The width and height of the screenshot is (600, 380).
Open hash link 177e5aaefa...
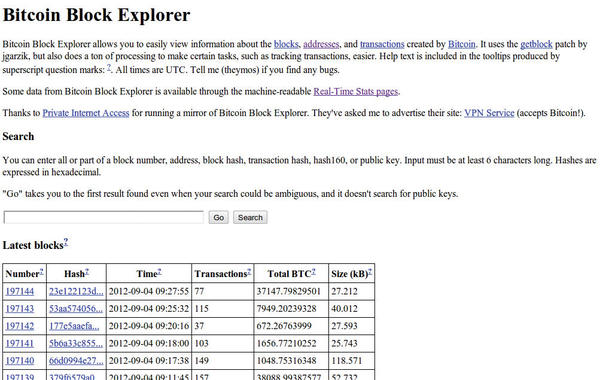click(x=74, y=326)
